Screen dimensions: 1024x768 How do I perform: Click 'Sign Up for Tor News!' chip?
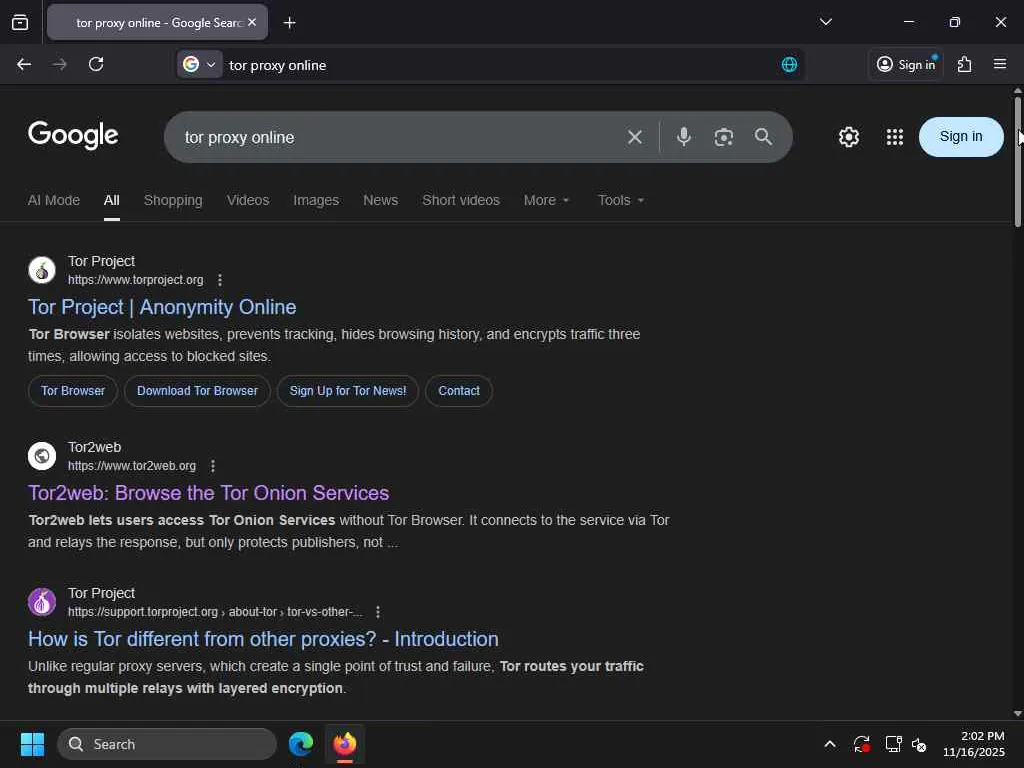(x=347, y=391)
